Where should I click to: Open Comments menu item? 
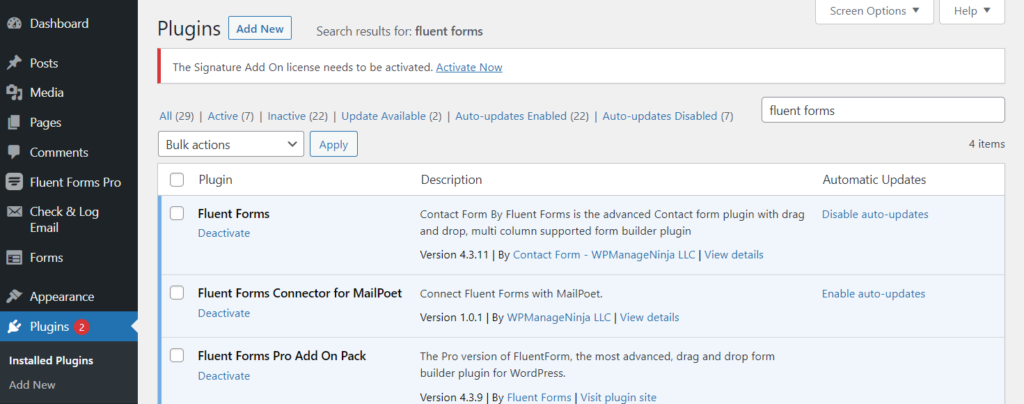pos(59,152)
